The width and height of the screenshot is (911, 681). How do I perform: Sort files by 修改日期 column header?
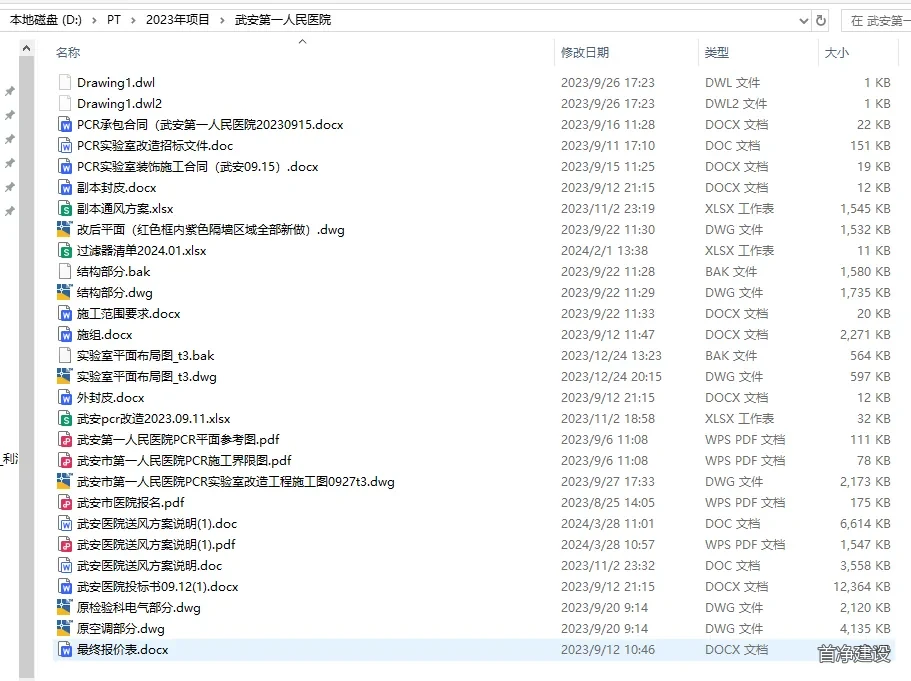pyautogui.click(x=584, y=52)
